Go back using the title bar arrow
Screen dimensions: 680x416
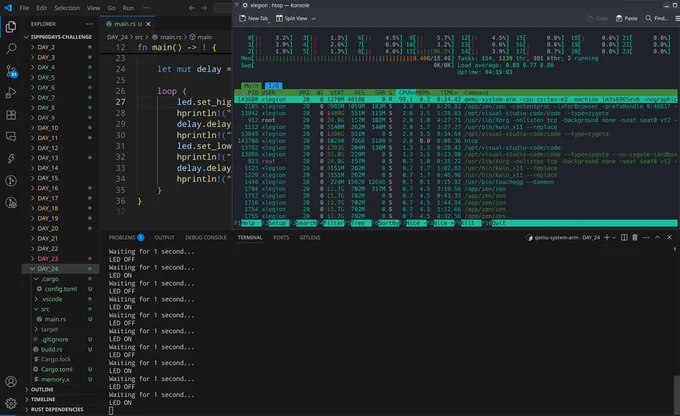[x=192, y=8]
